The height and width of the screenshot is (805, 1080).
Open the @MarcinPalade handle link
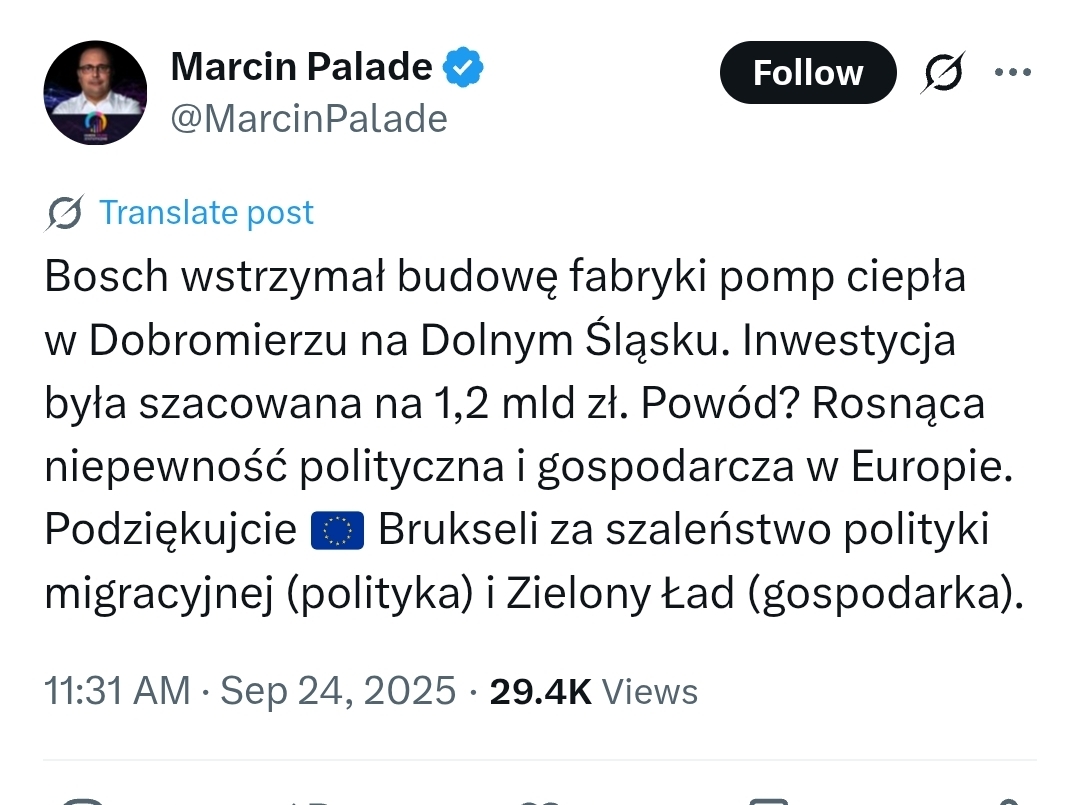tap(309, 119)
